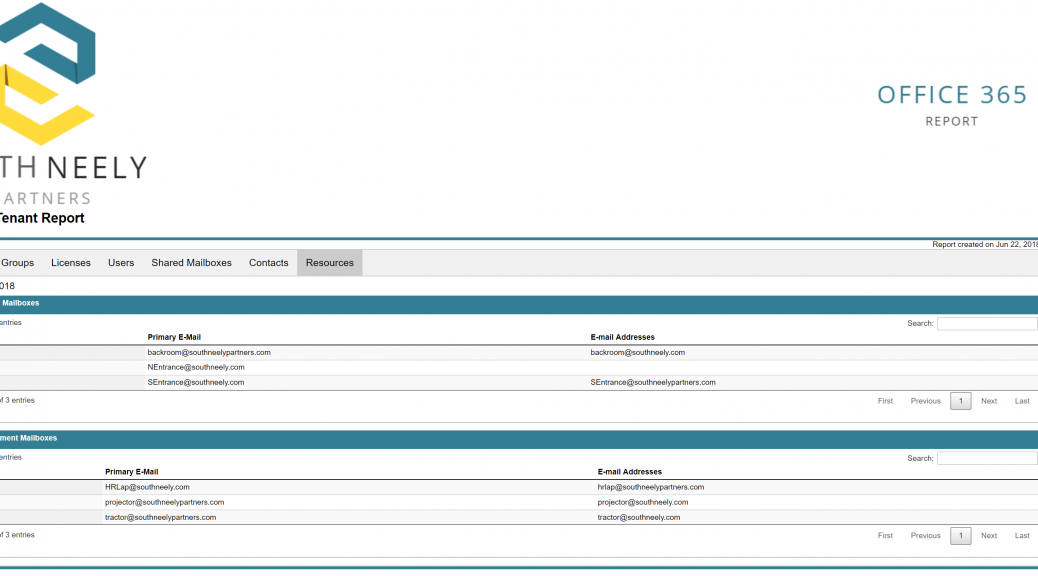Sort upper table by E-mail Addresses header

click(622, 337)
